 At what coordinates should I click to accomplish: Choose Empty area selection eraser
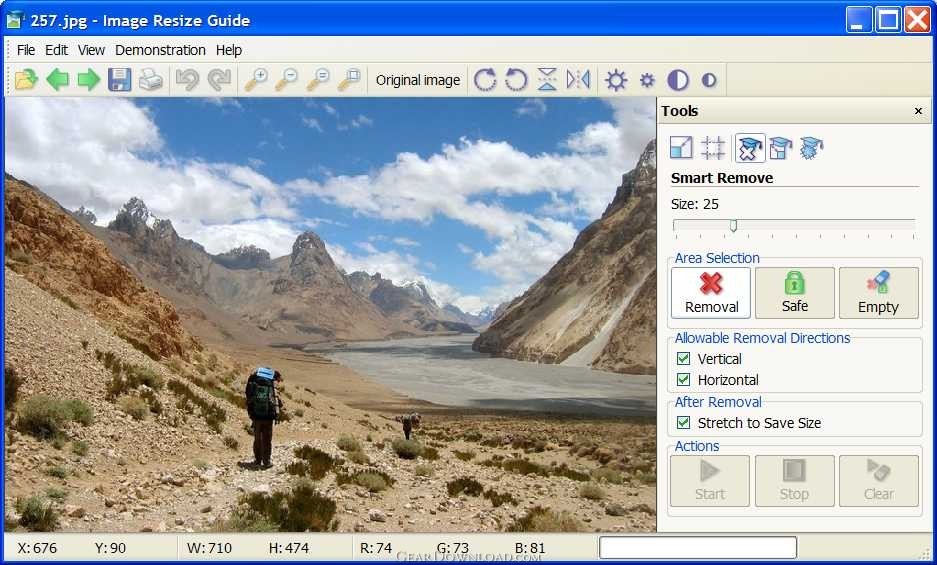(878, 293)
